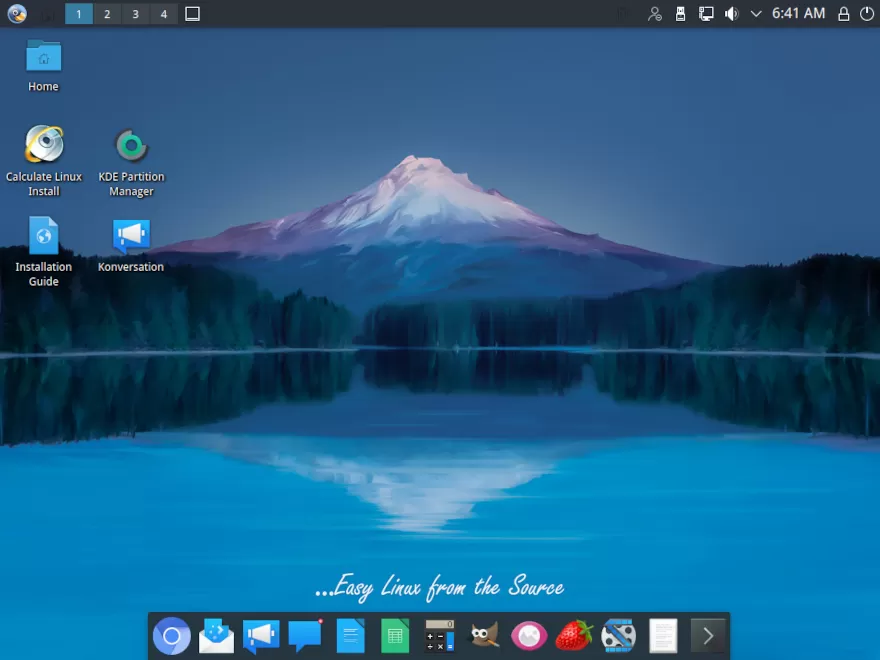The height and width of the screenshot is (660, 880).
Task: Open the pink image viewer dock icon
Action: click(x=529, y=636)
